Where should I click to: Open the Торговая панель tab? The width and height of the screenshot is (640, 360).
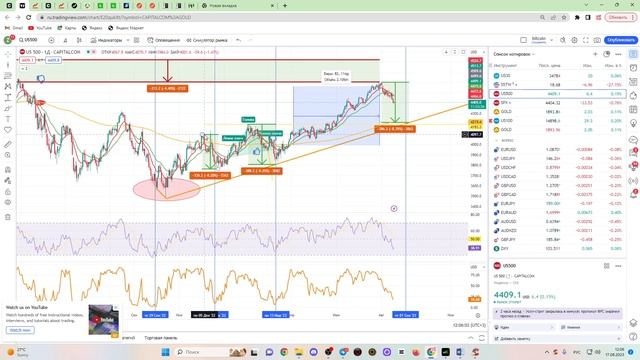(x=161, y=338)
